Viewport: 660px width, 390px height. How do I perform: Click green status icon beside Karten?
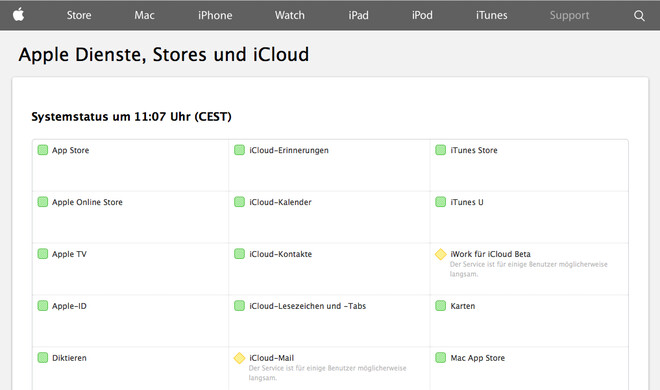click(440, 305)
